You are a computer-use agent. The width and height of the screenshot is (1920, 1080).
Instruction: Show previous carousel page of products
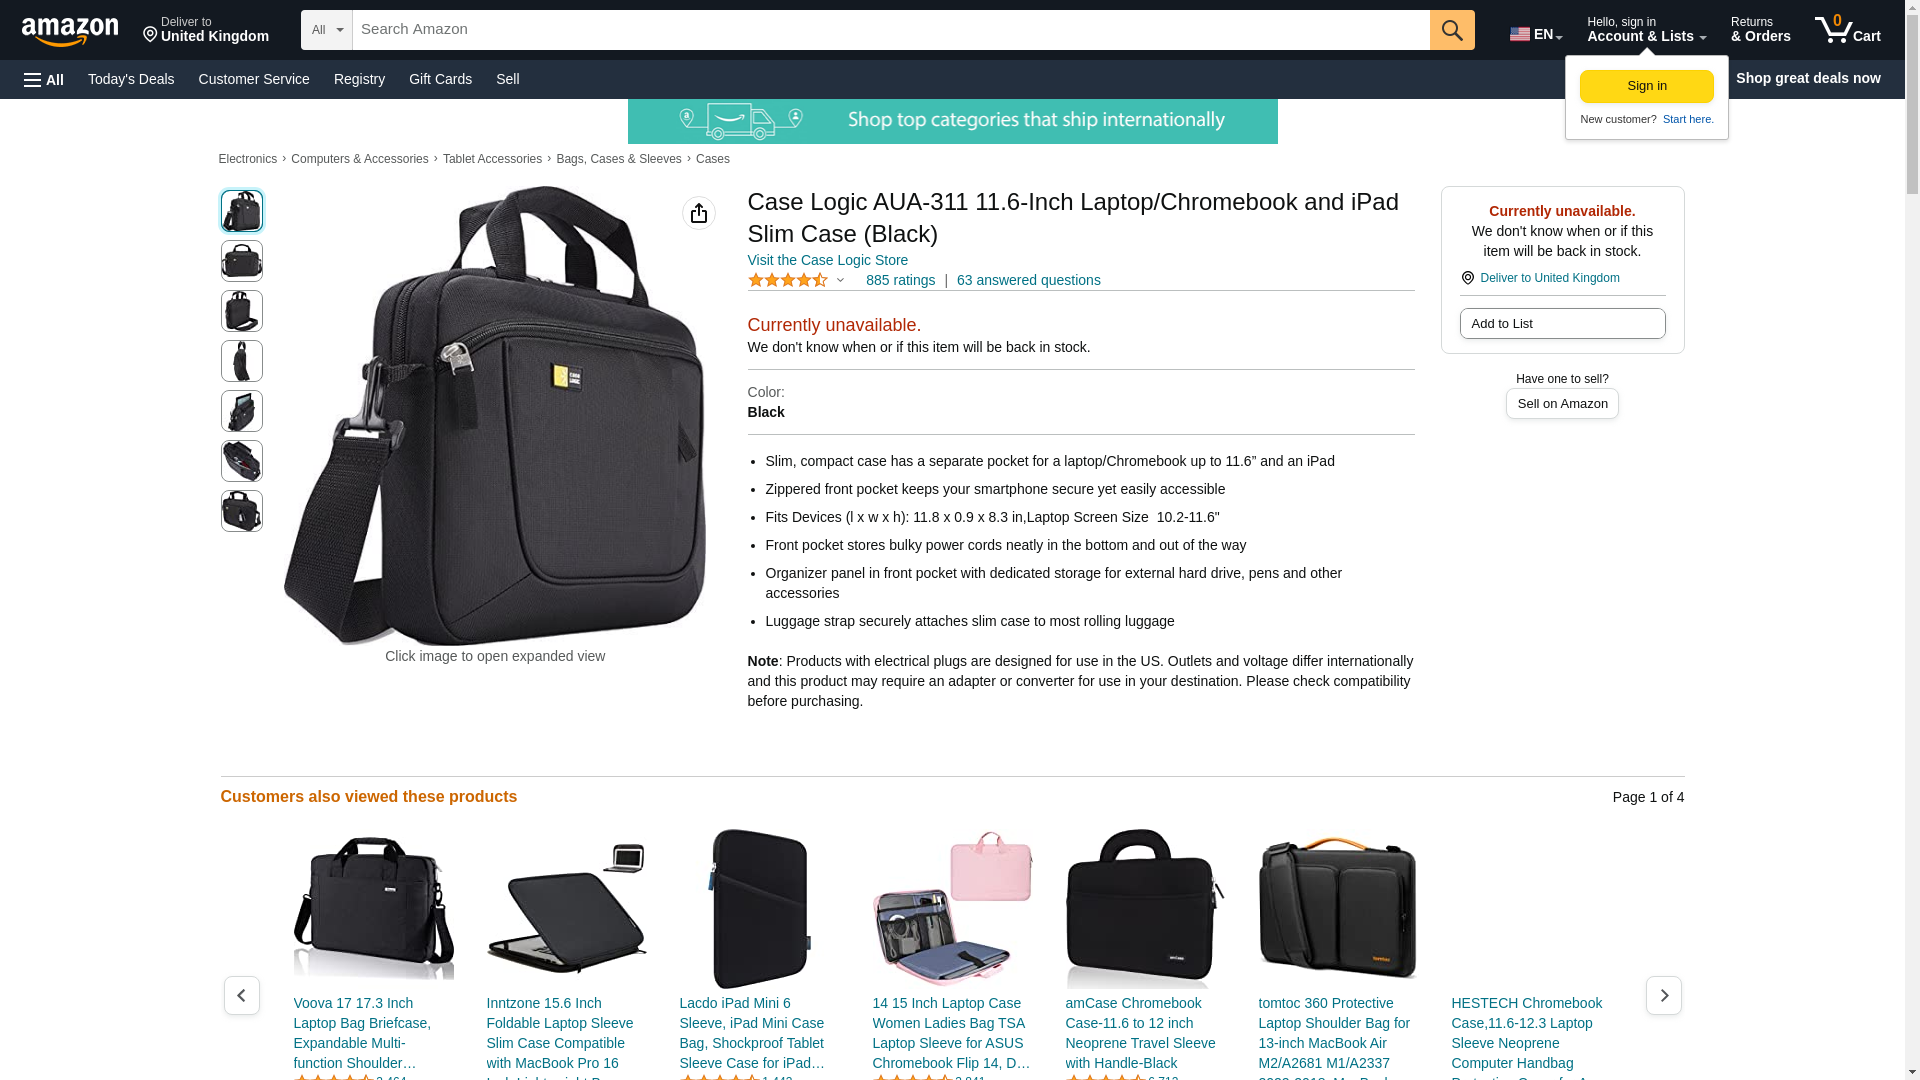[241, 996]
